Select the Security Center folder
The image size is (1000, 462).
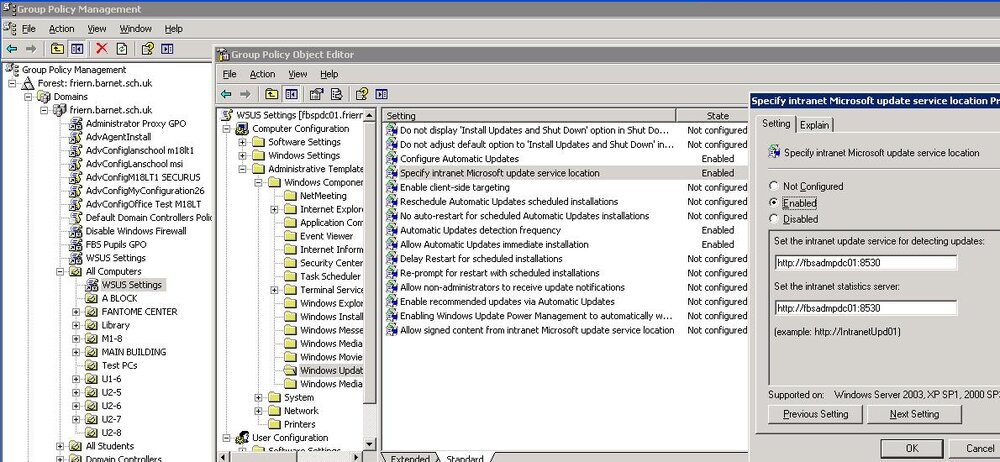331,263
